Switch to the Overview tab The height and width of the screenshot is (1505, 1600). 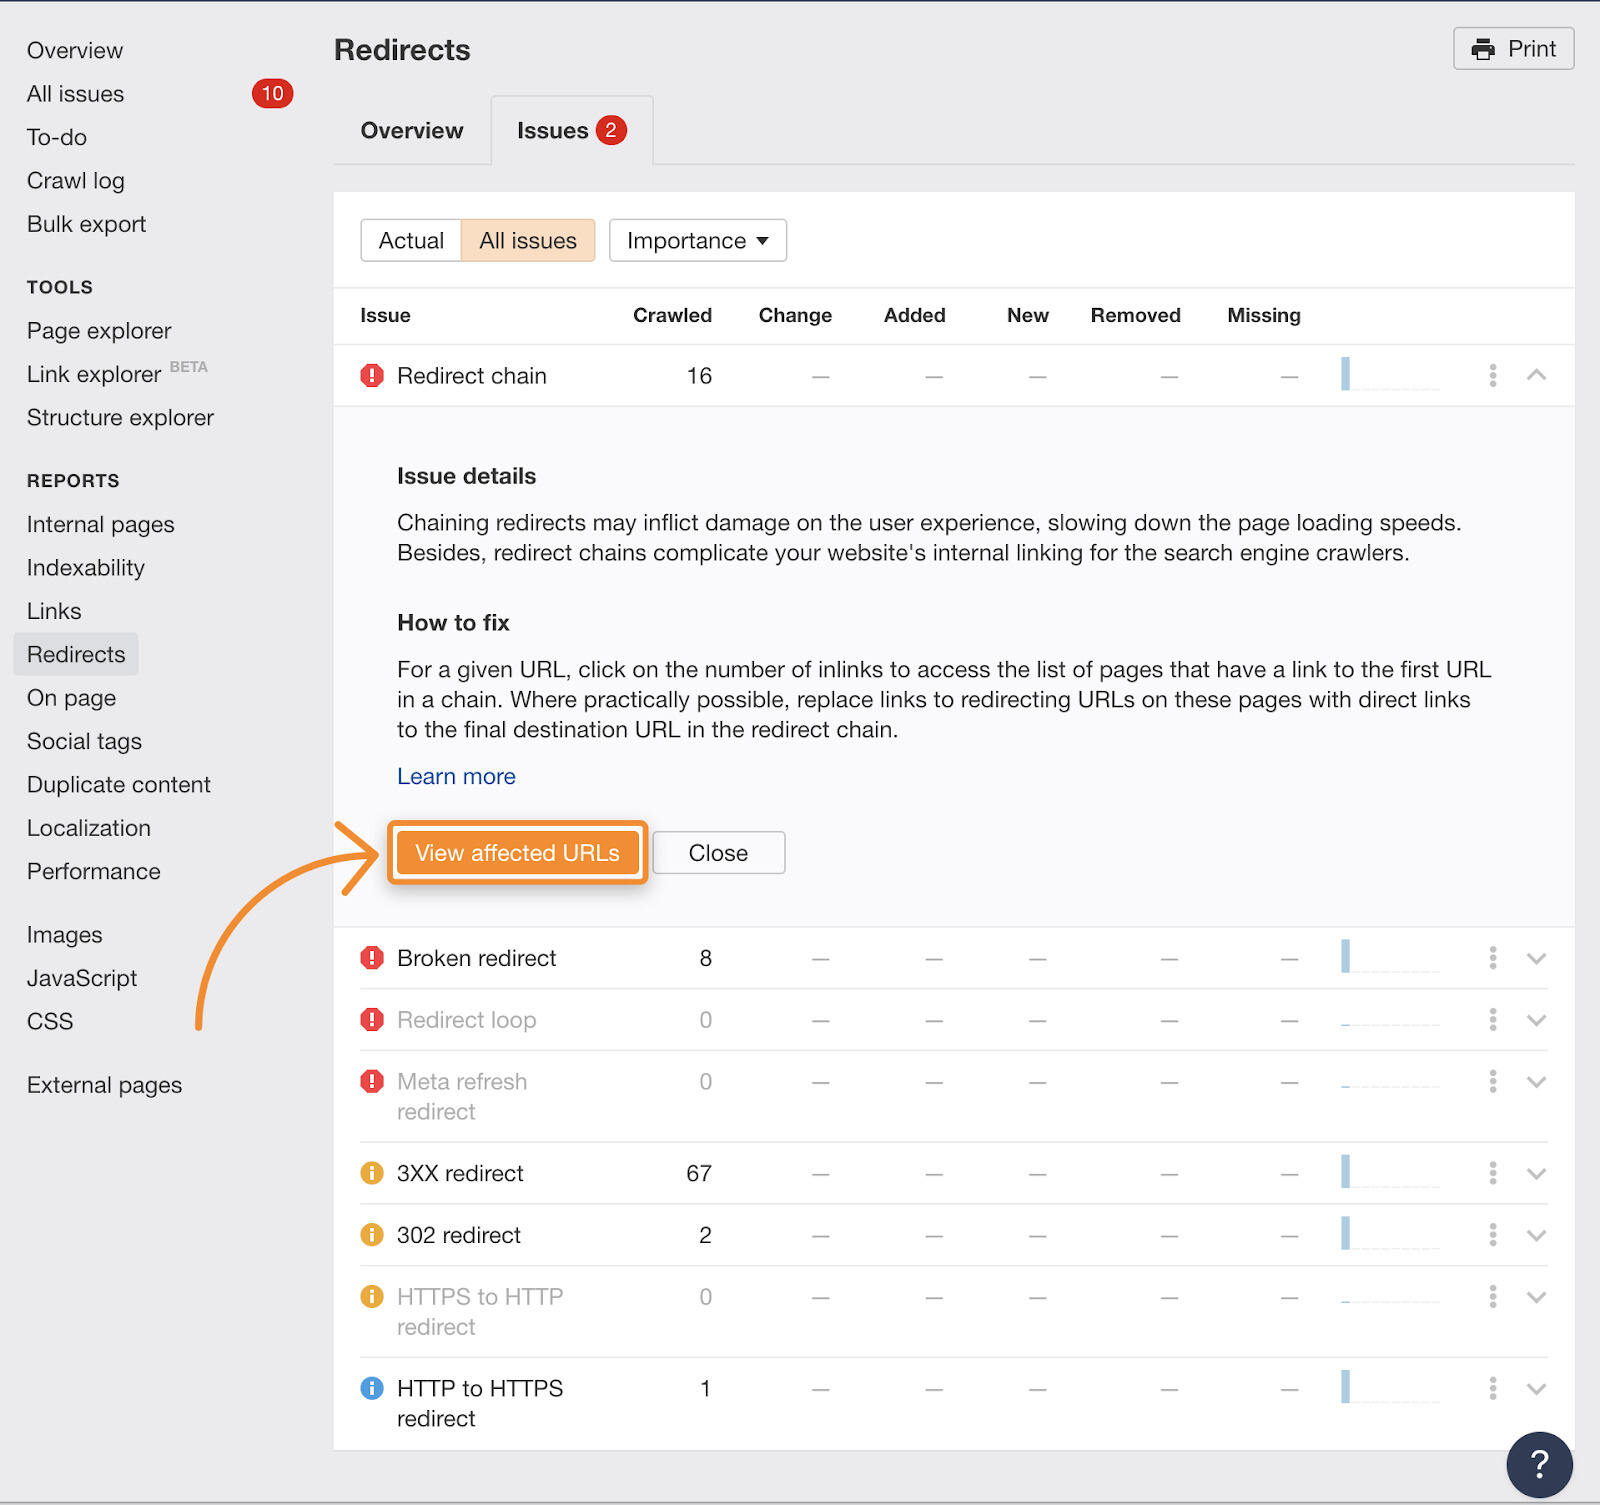(412, 131)
